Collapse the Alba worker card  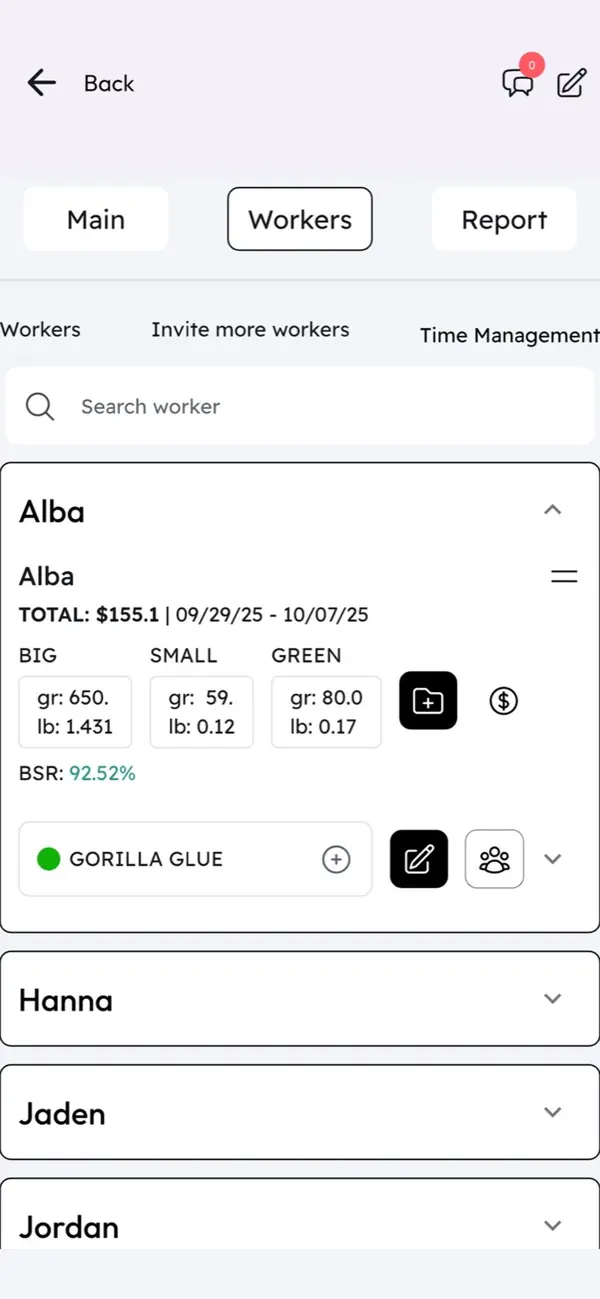553,510
